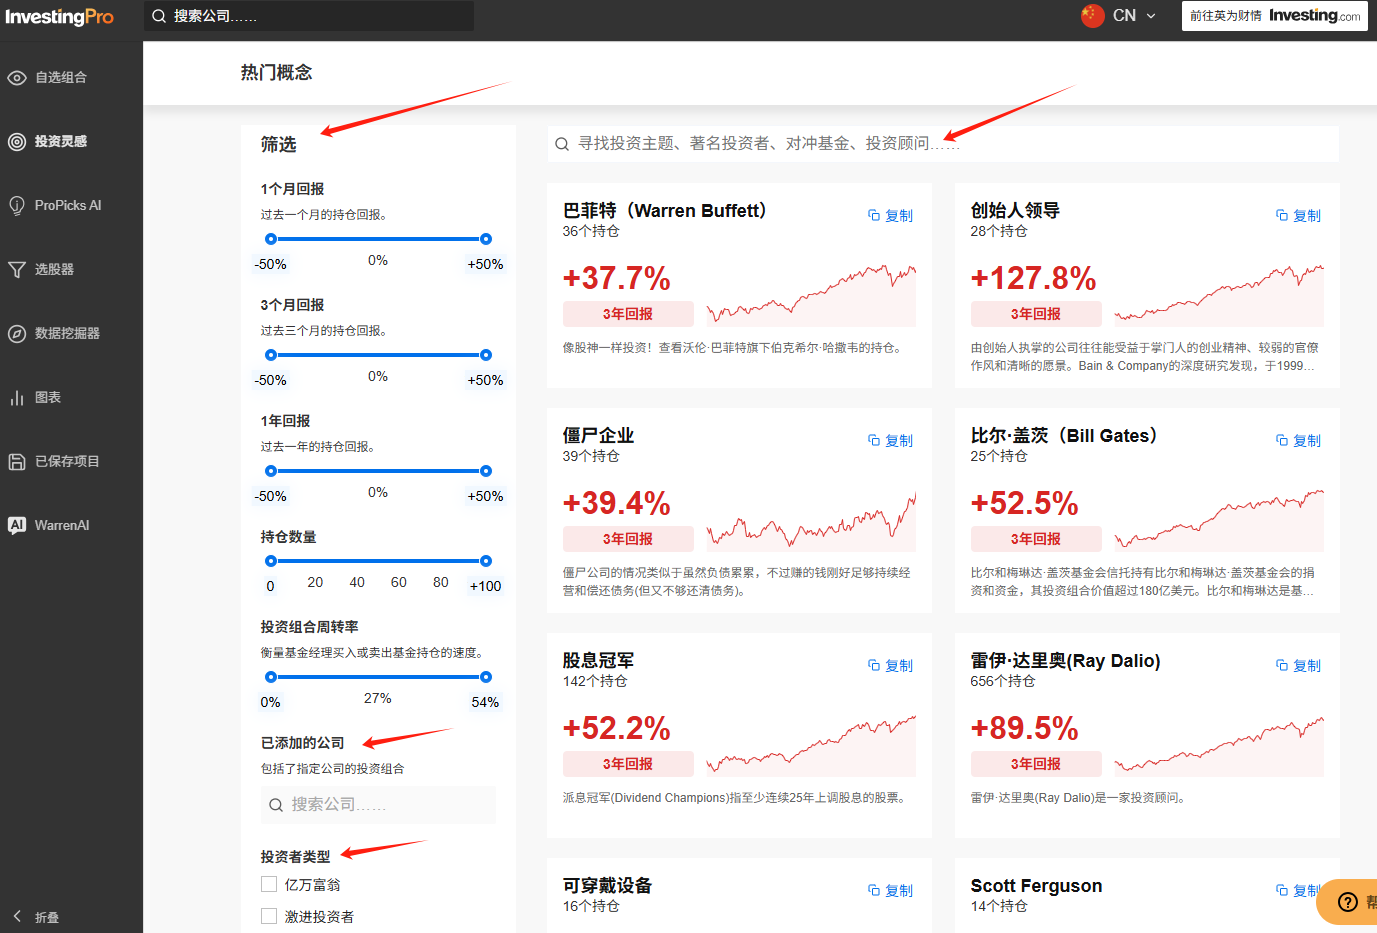
Task: Click the China flag icon
Action: (x=1093, y=15)
